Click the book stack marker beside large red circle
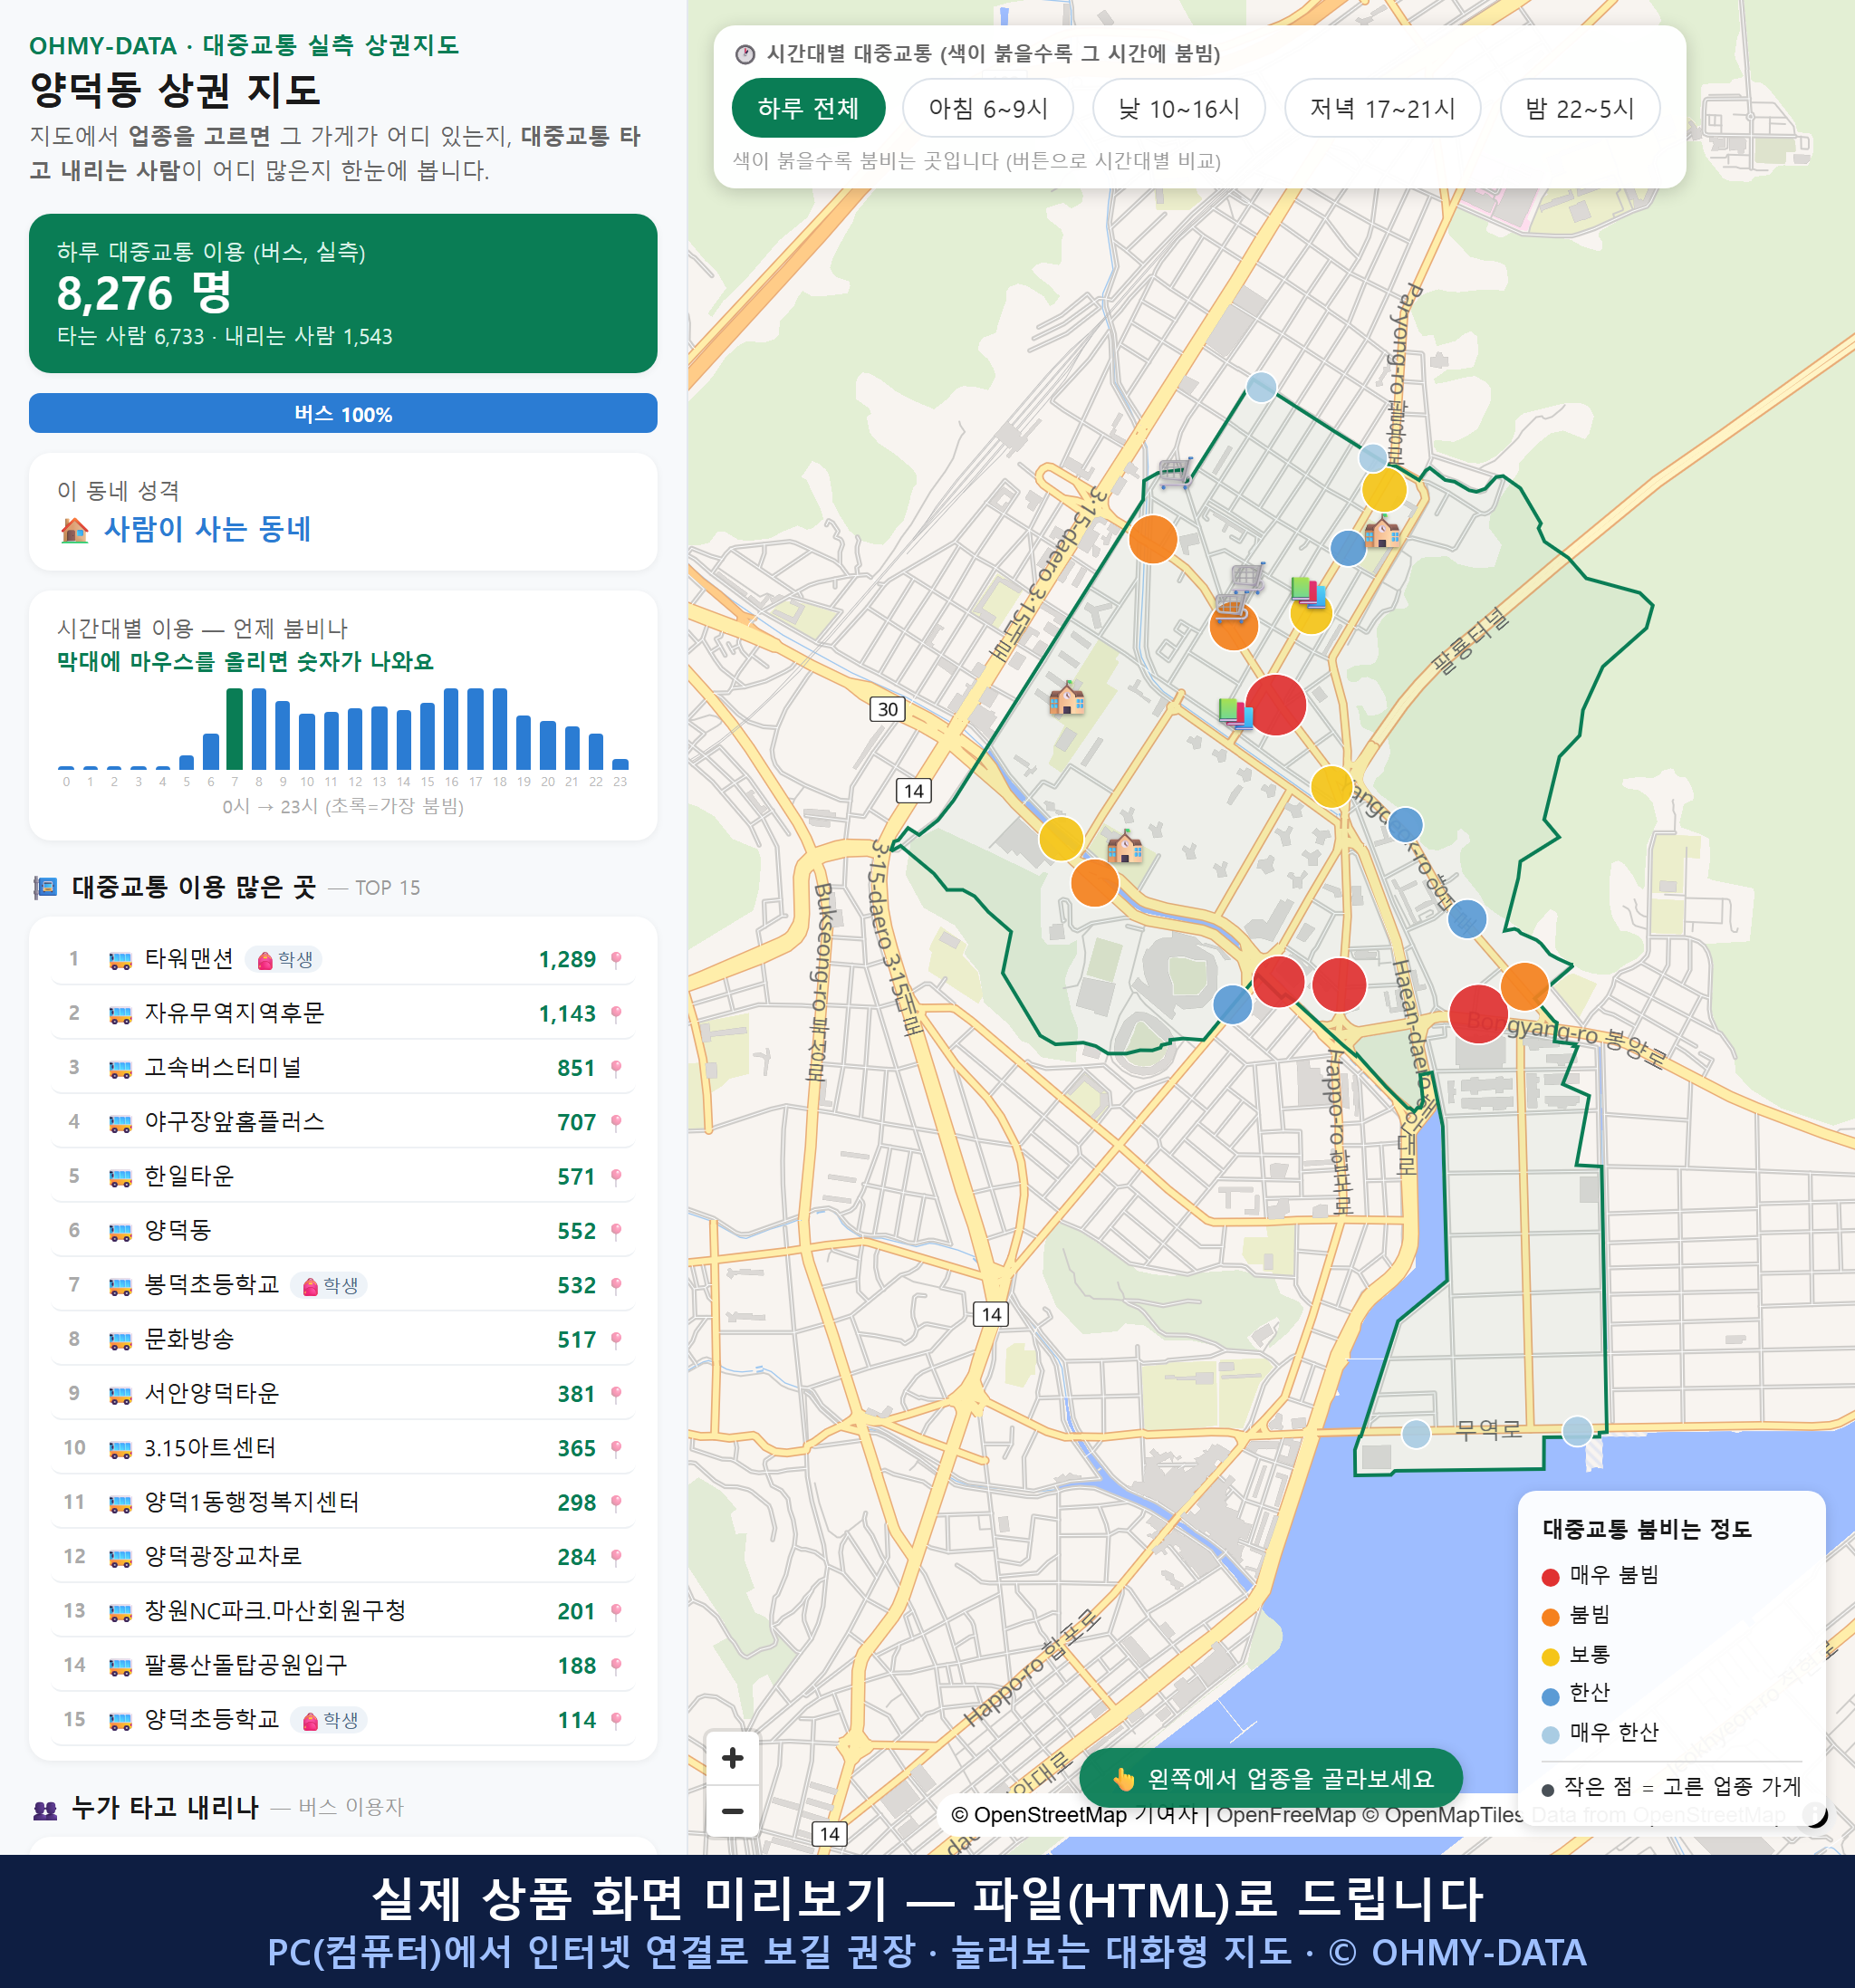The width and height of the screenshot is (1855, 1988). 1236,712
